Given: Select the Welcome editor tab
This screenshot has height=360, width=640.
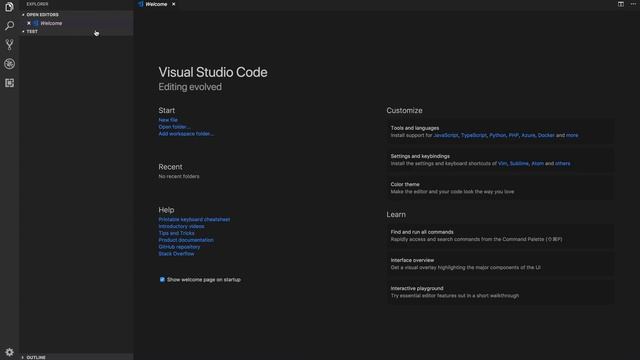Looking at the screenshot, I should [156, 4].
